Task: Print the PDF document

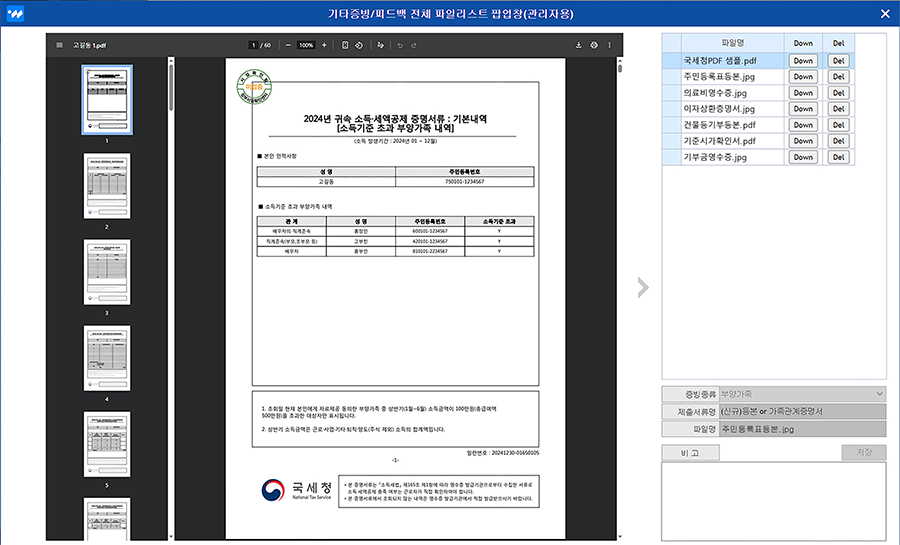Action: pyautogui.click(x=594, y=45)
